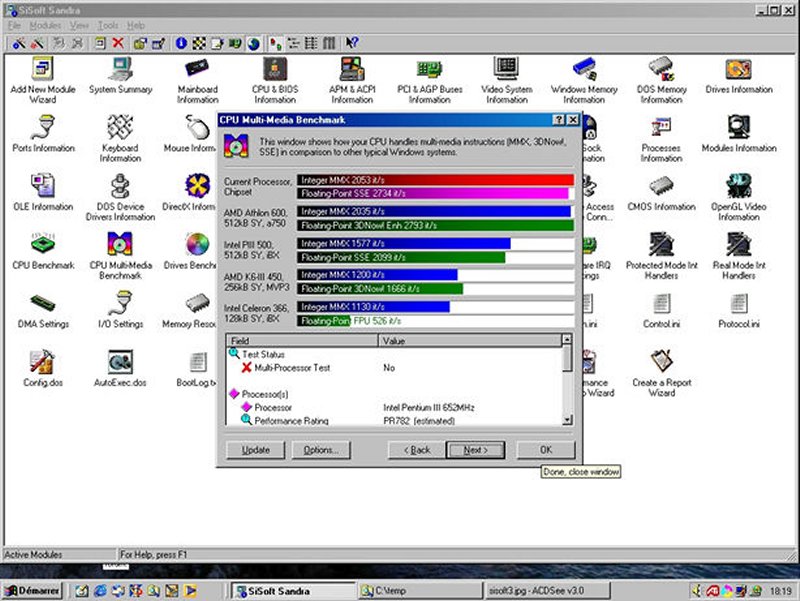The image size is (800, 601).
Task: Click the SiSoft Sandra taskbar button
Action: (x=293, y=591)
